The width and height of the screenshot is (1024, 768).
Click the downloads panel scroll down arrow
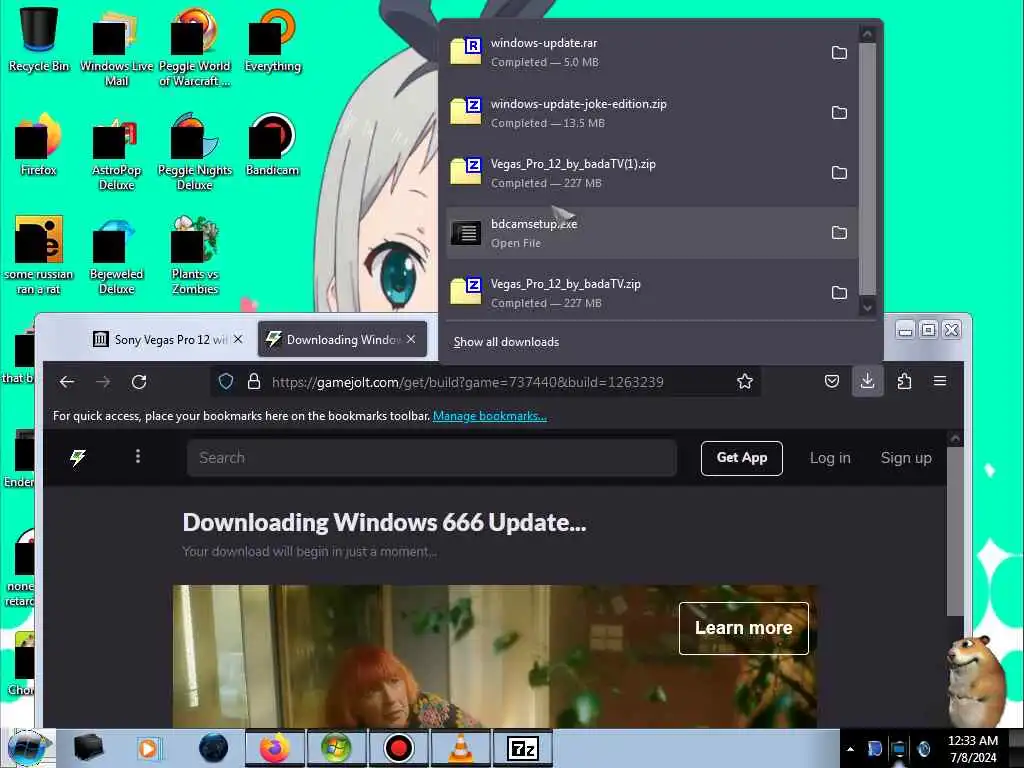tap(867, 307)
